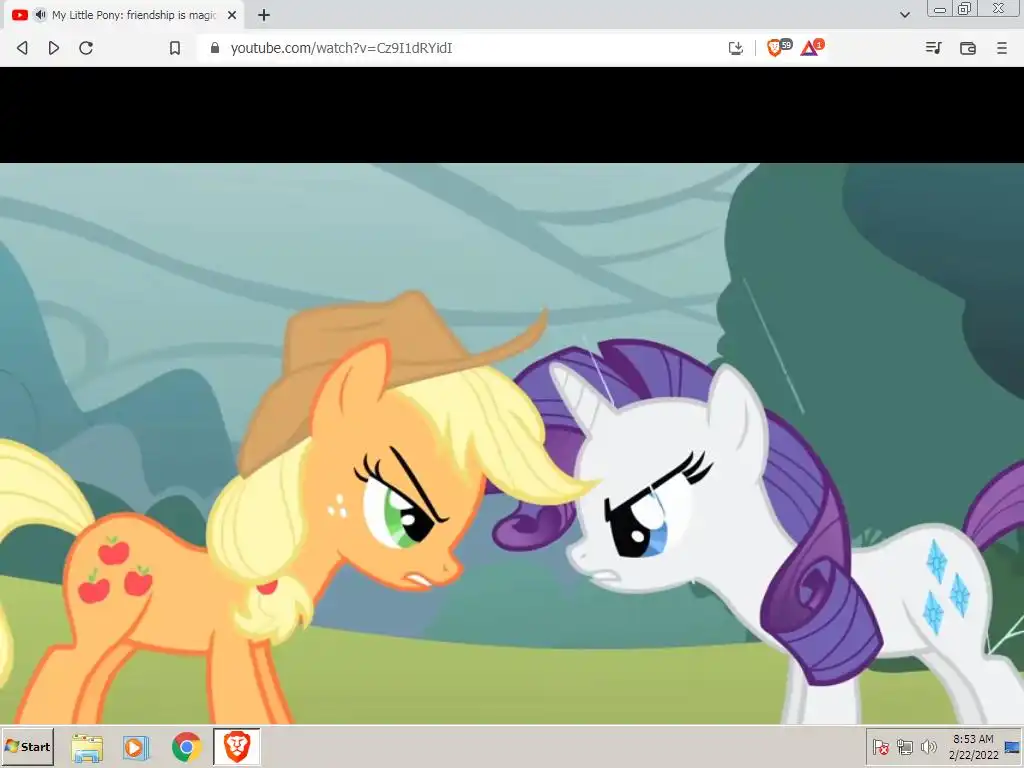Image resolution: width=1024 pixels, height=768 pixels.
Task: Open the media playlist icon in the toolbar
Action: point(933,48)
